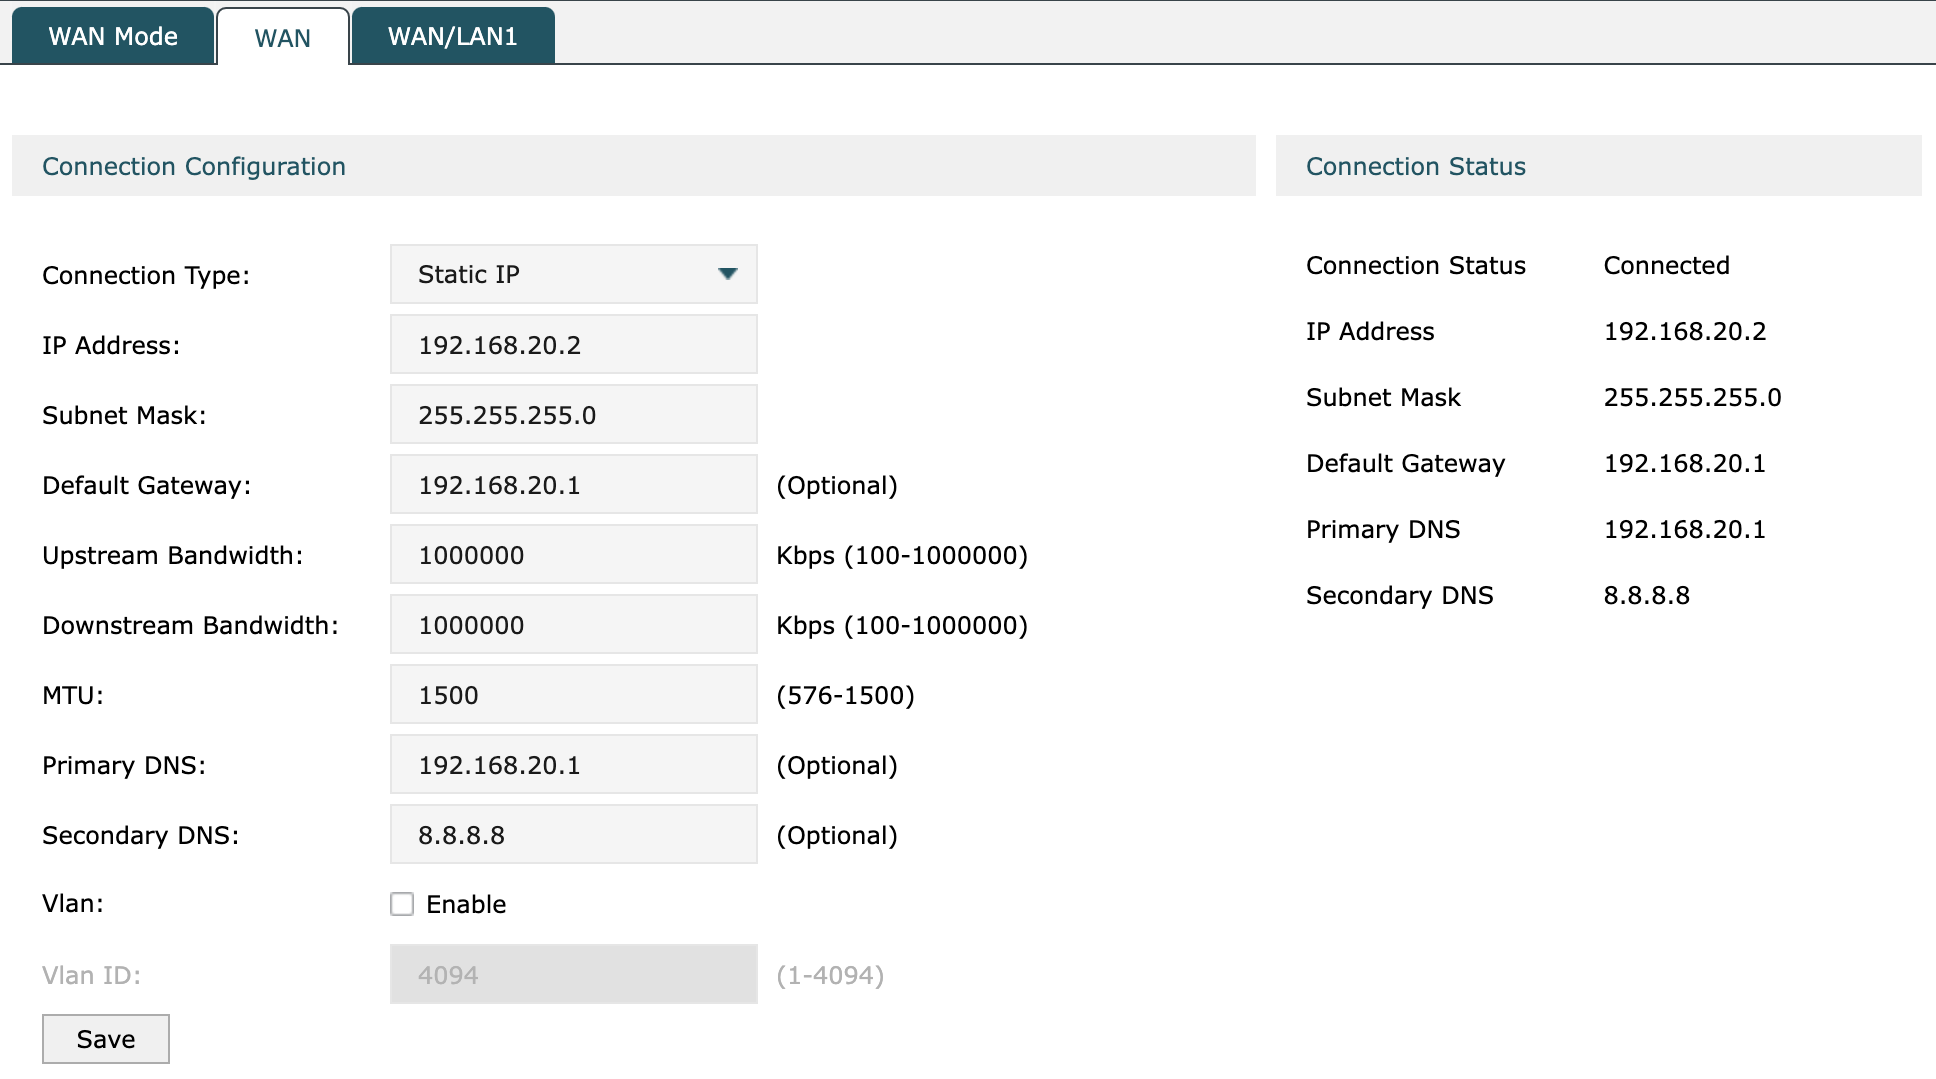
Task: Focus the Primary DNS input box
Action: [x=573, y=765]
